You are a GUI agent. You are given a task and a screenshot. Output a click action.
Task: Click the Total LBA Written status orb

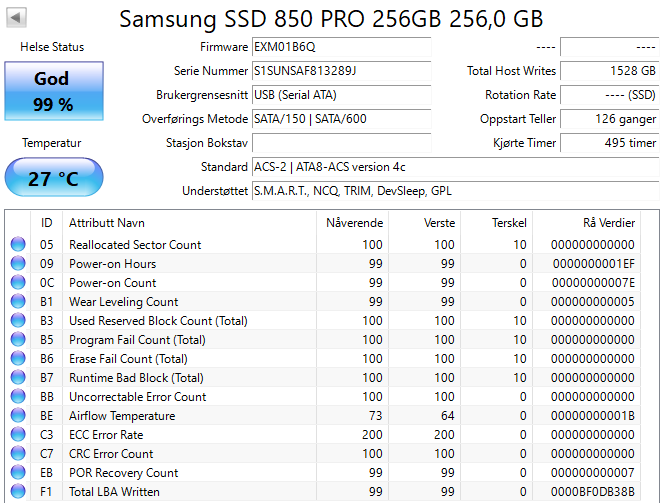click(x=18, y=492)
